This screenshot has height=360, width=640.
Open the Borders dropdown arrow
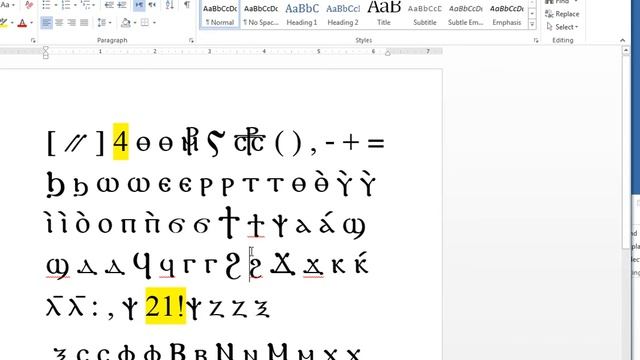click(x=154, y=23)
